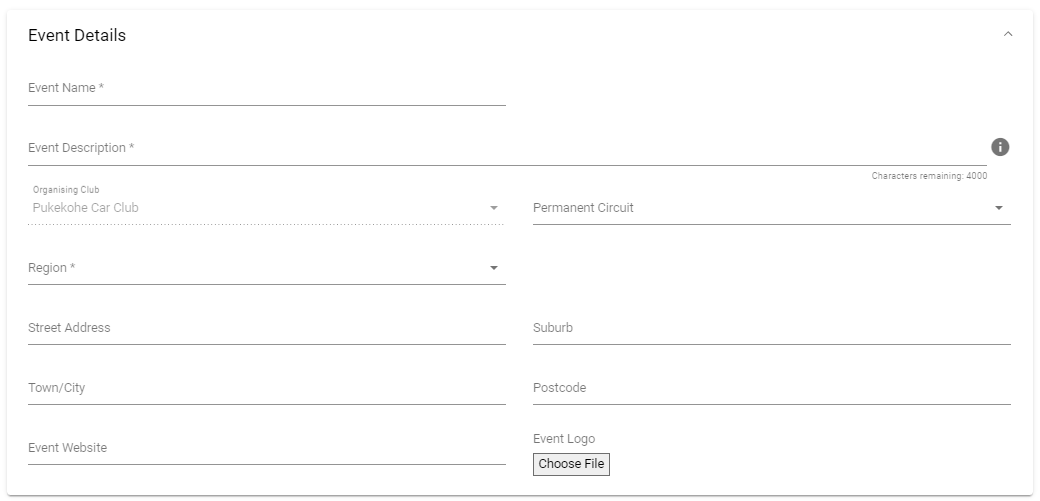The height and width of the screenshot is (501, 1040).
Task: Click into the Street Address field
Action: click(x=267, y=328)
